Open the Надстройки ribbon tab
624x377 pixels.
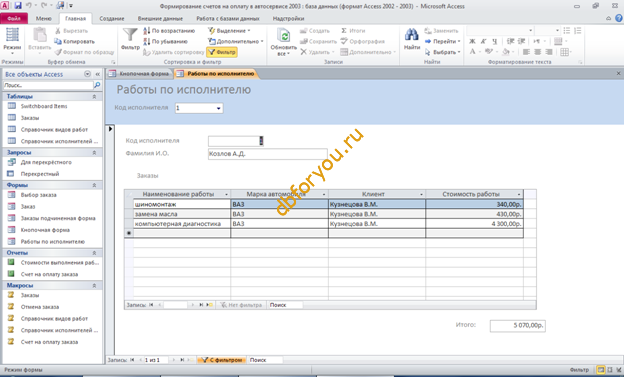tap(288, 18)
